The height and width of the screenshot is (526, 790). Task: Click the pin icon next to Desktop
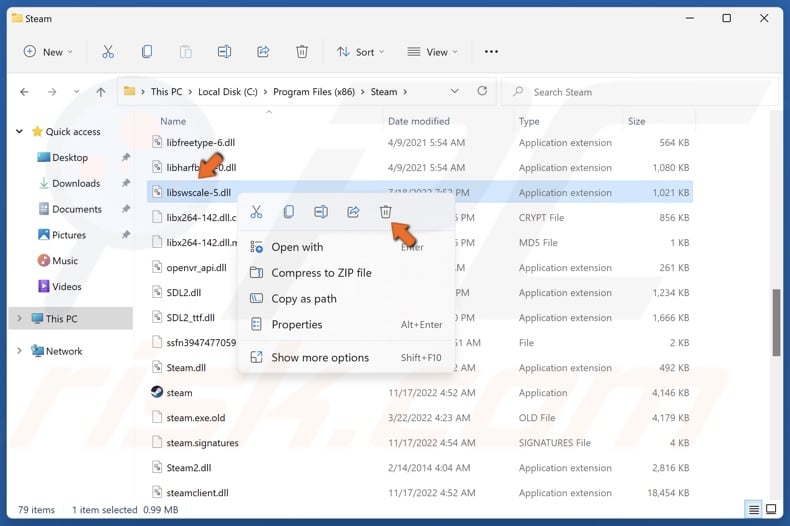click(126, 157)
